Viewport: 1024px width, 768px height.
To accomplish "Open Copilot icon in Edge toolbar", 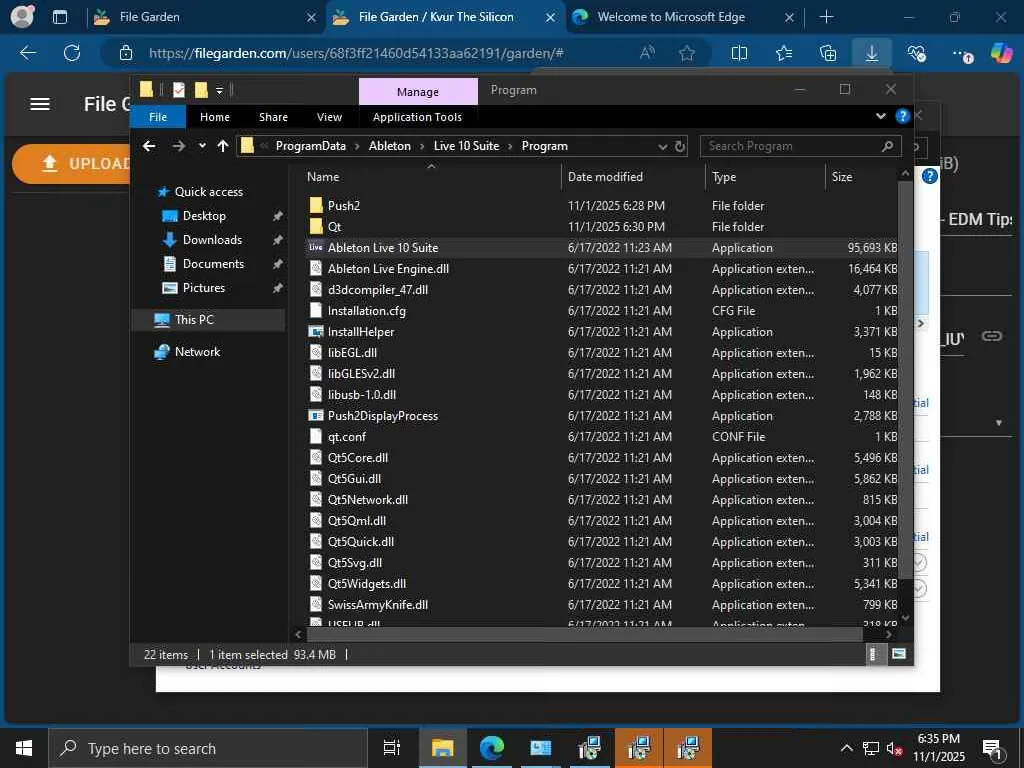I will pos(1000,53).
